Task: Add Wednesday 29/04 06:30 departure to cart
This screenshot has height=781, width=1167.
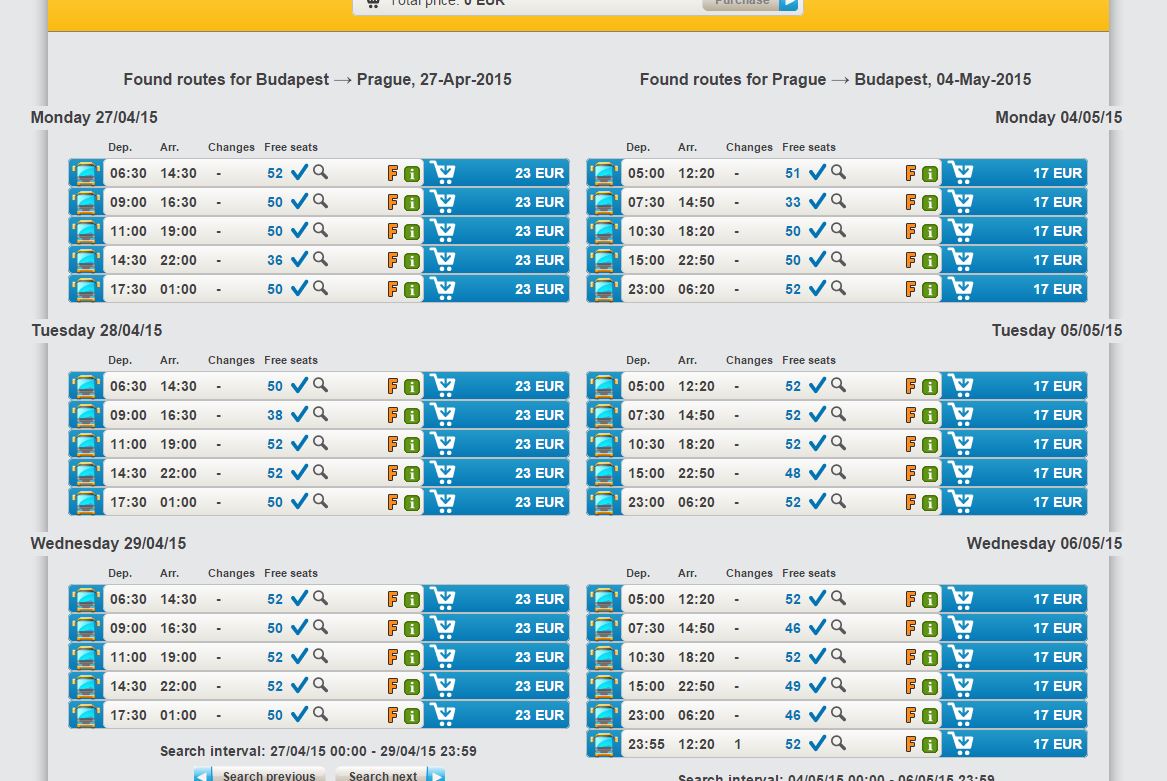Action: click(443, 599)
